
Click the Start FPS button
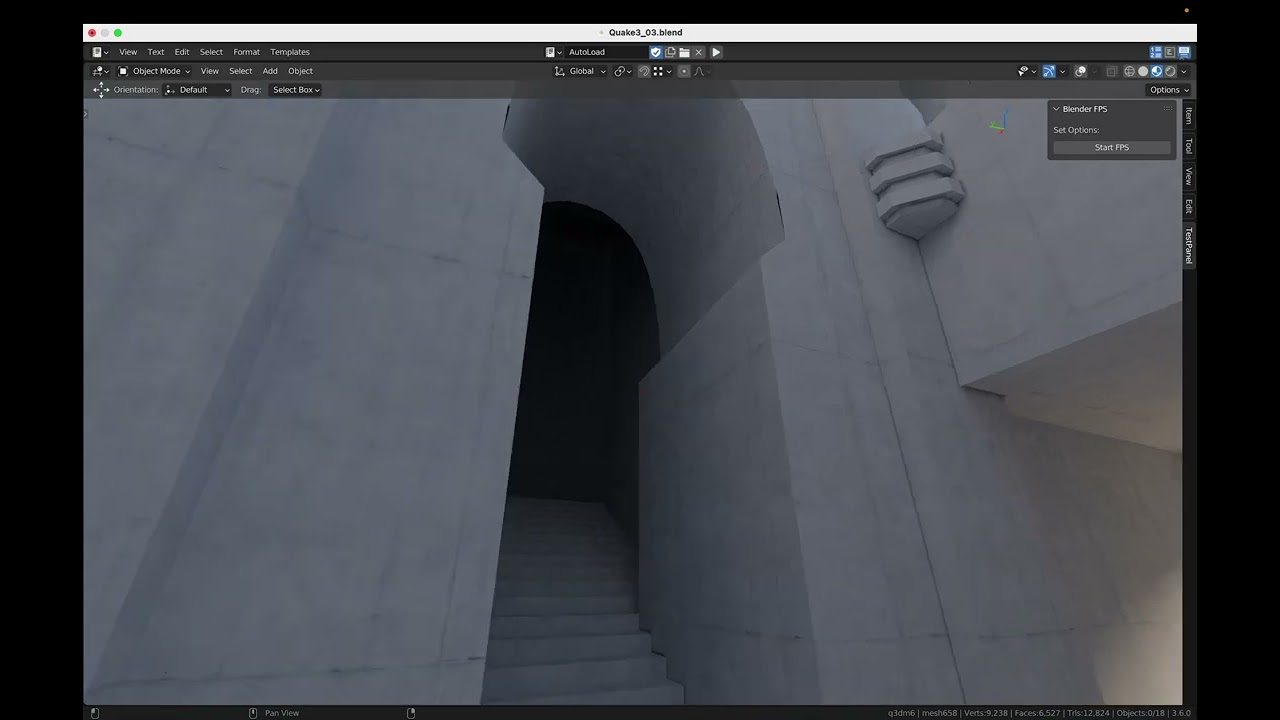pyautogui.click(x=1111, y=147)
